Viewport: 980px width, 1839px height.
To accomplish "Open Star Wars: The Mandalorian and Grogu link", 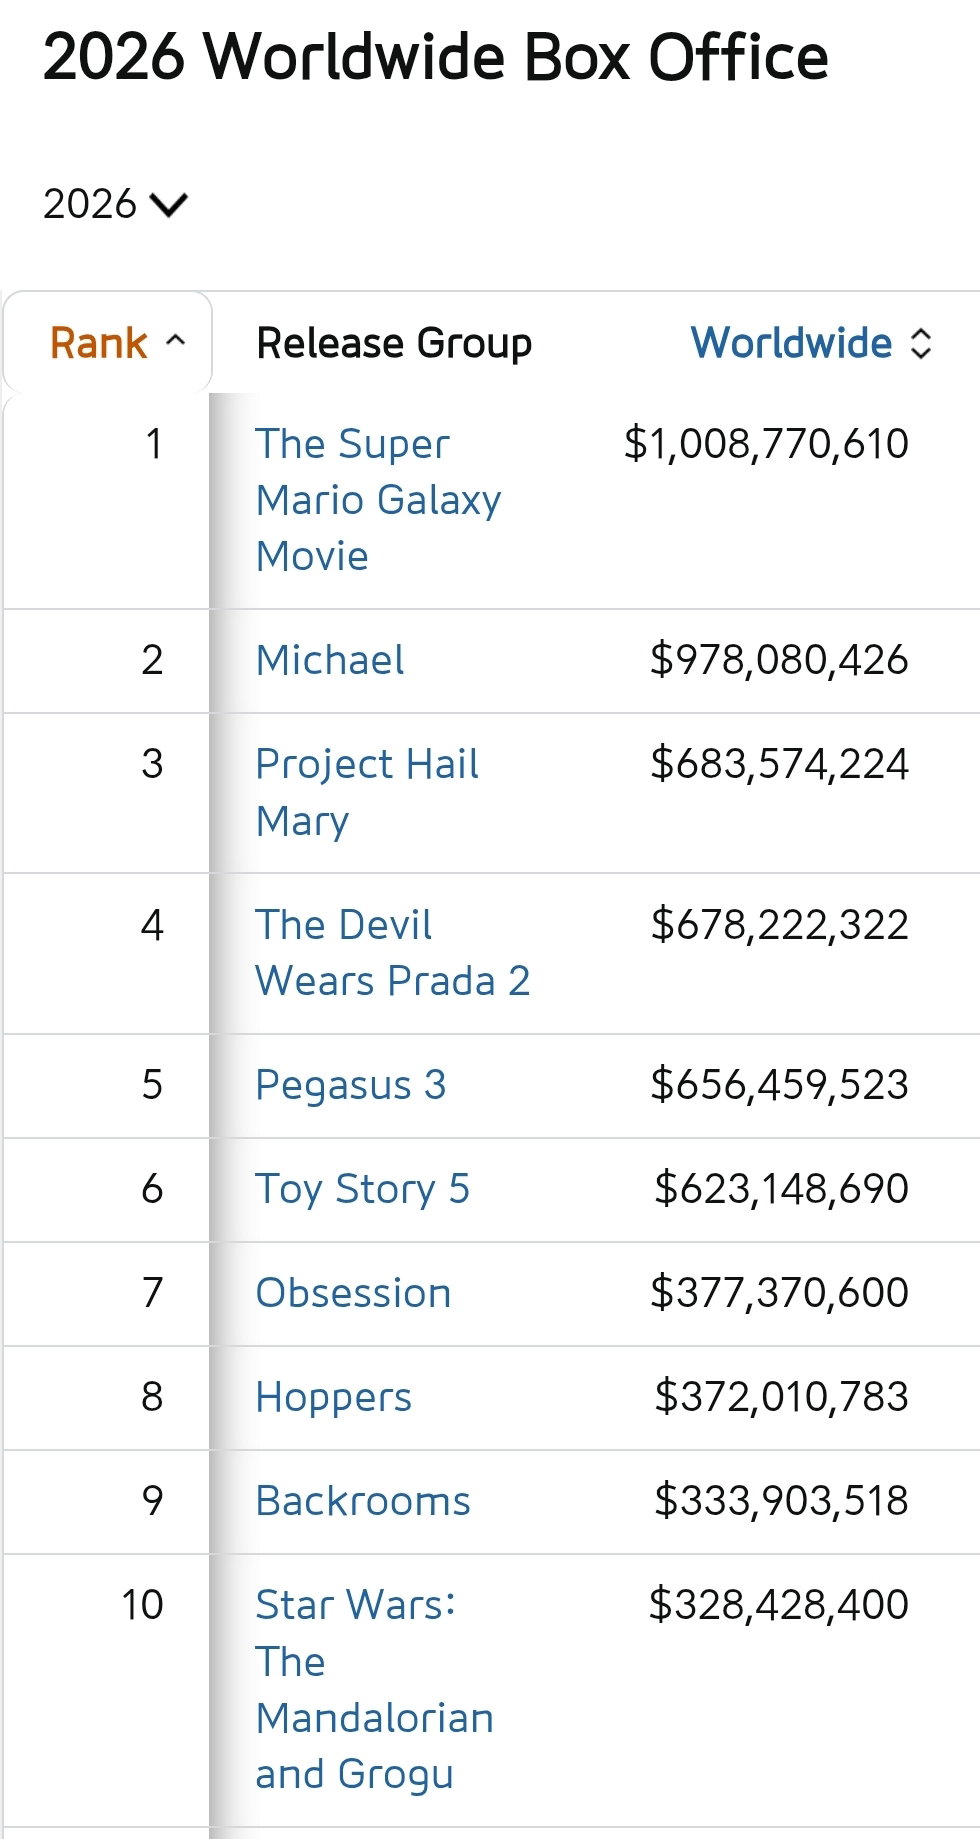I will 375,1690.
